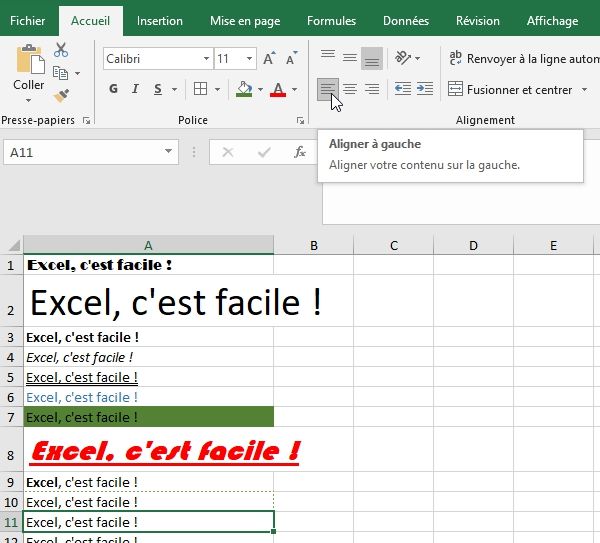Image resolution: width=600 pixels, height=543 pixels.
Task: Open Presse-papiers dialog launcher
Action: pyautogui.click(x=86, y=121)
